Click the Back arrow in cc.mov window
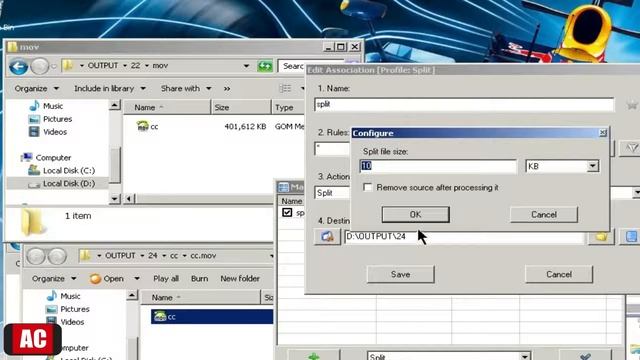The width and height of the screenshot is (640, 360). point(36,256)
